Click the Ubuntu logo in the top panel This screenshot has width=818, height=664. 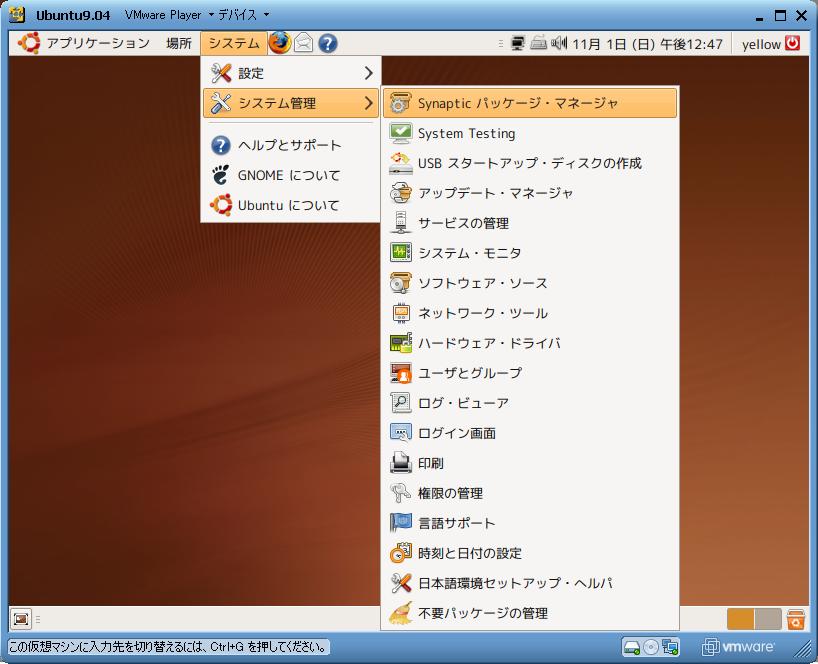[29, 43]
